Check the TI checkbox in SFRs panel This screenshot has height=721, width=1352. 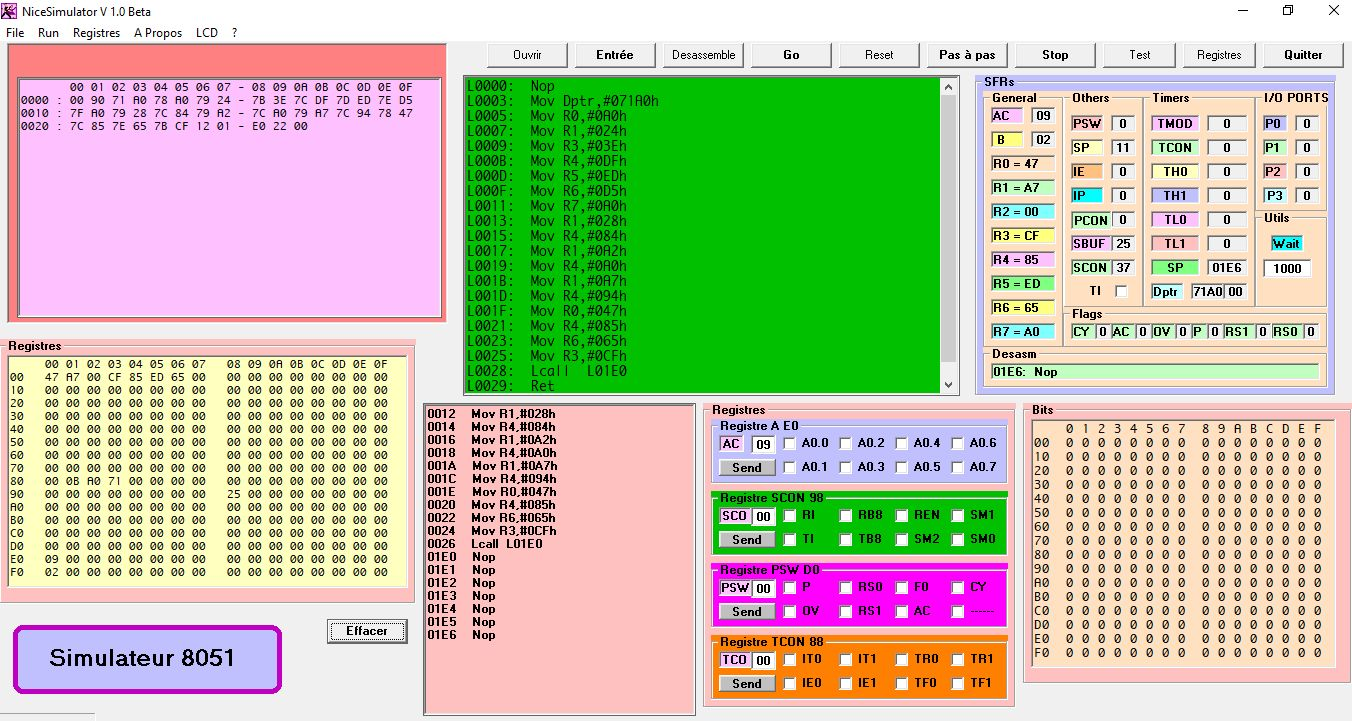pyautogui.click(x=1121, y=291)
